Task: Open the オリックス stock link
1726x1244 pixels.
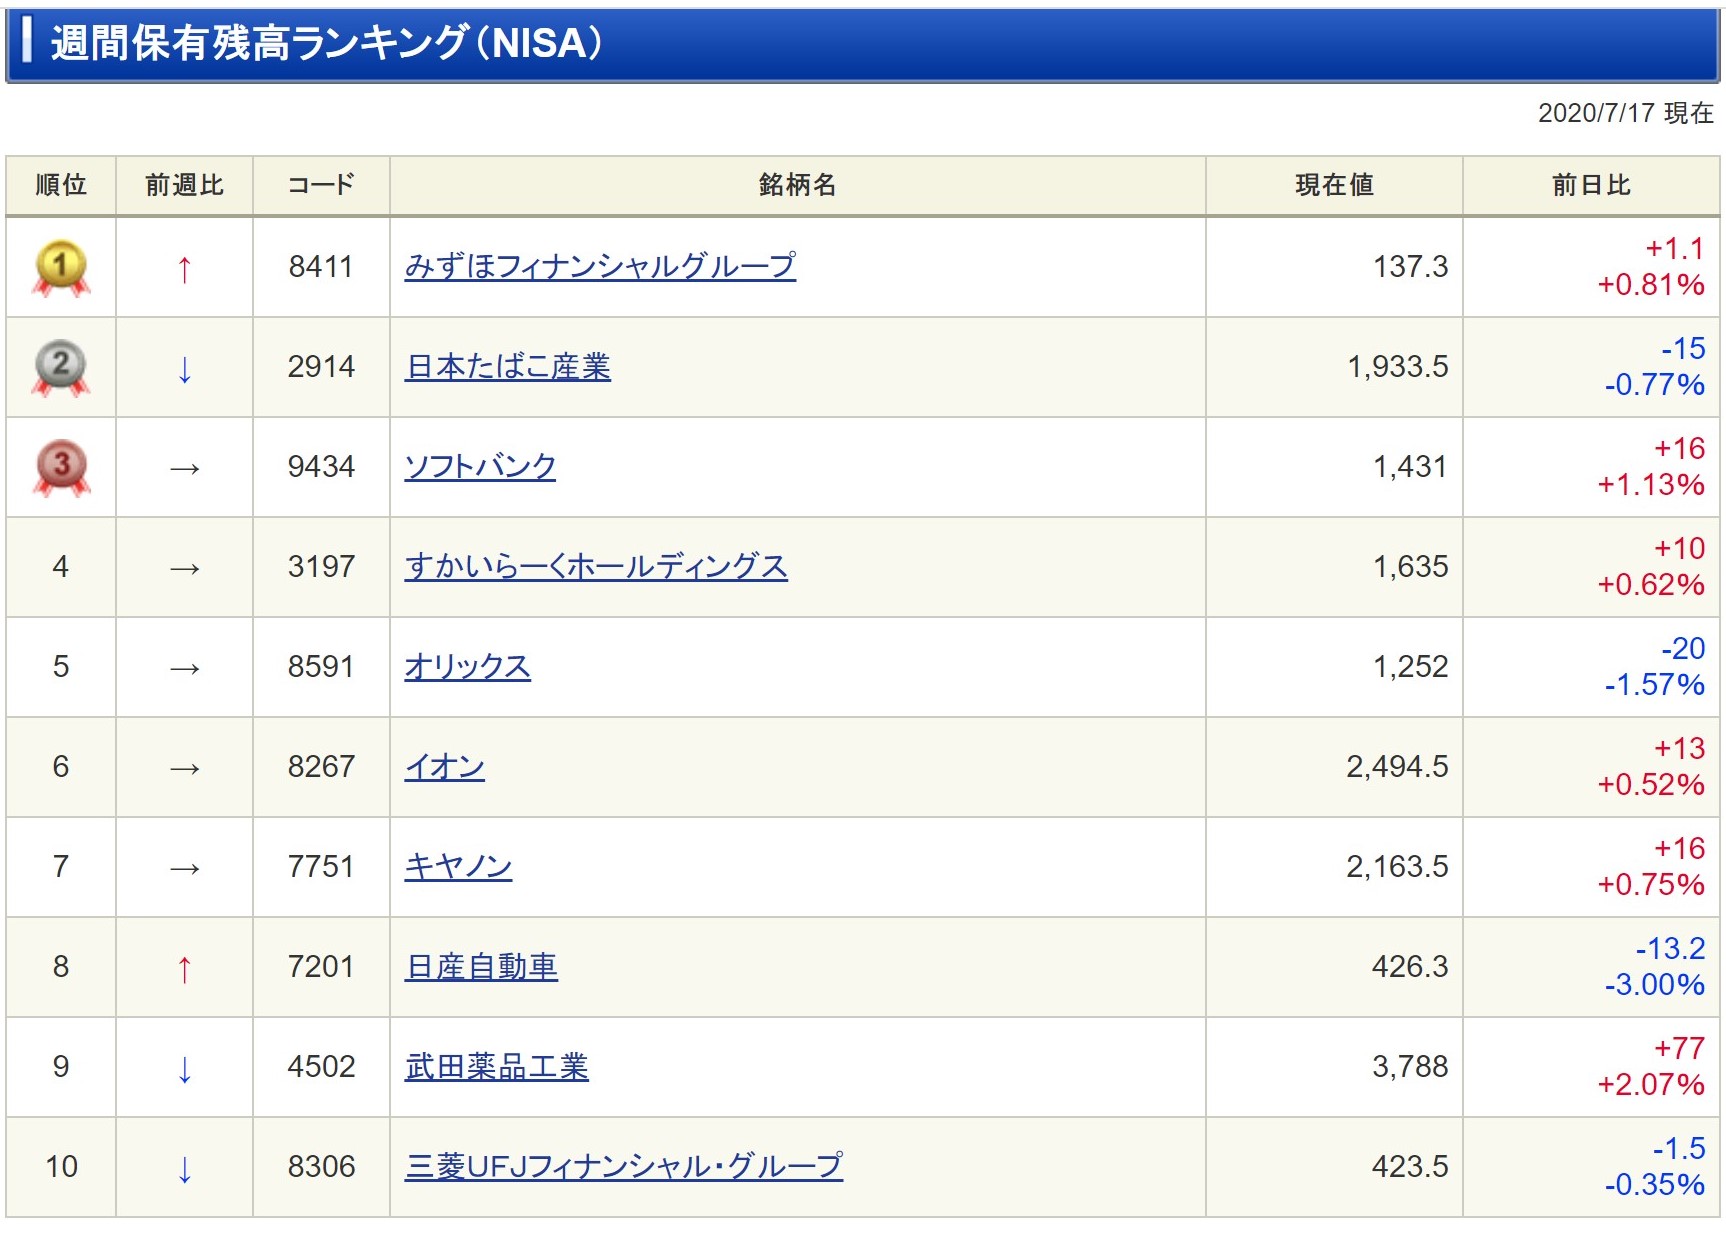Action: (x=467, y=666)
